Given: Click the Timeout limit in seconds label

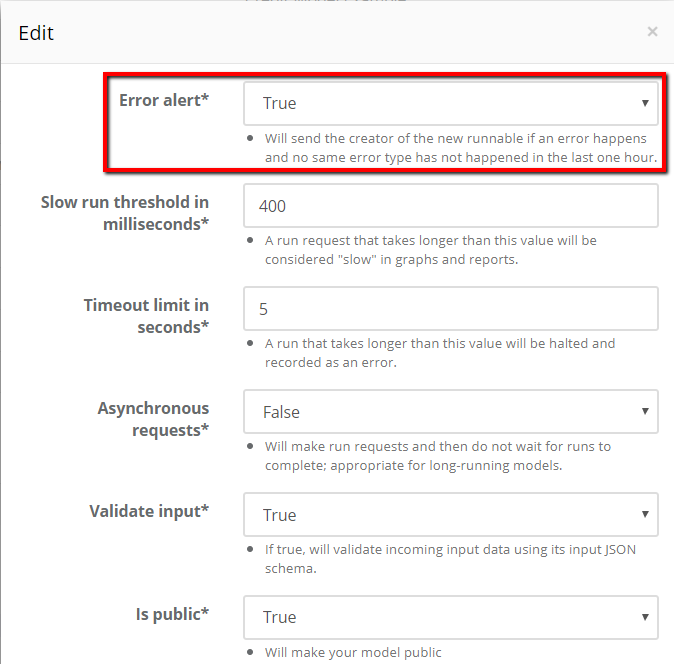Looking at the screenshot, I should coord(146,316).
